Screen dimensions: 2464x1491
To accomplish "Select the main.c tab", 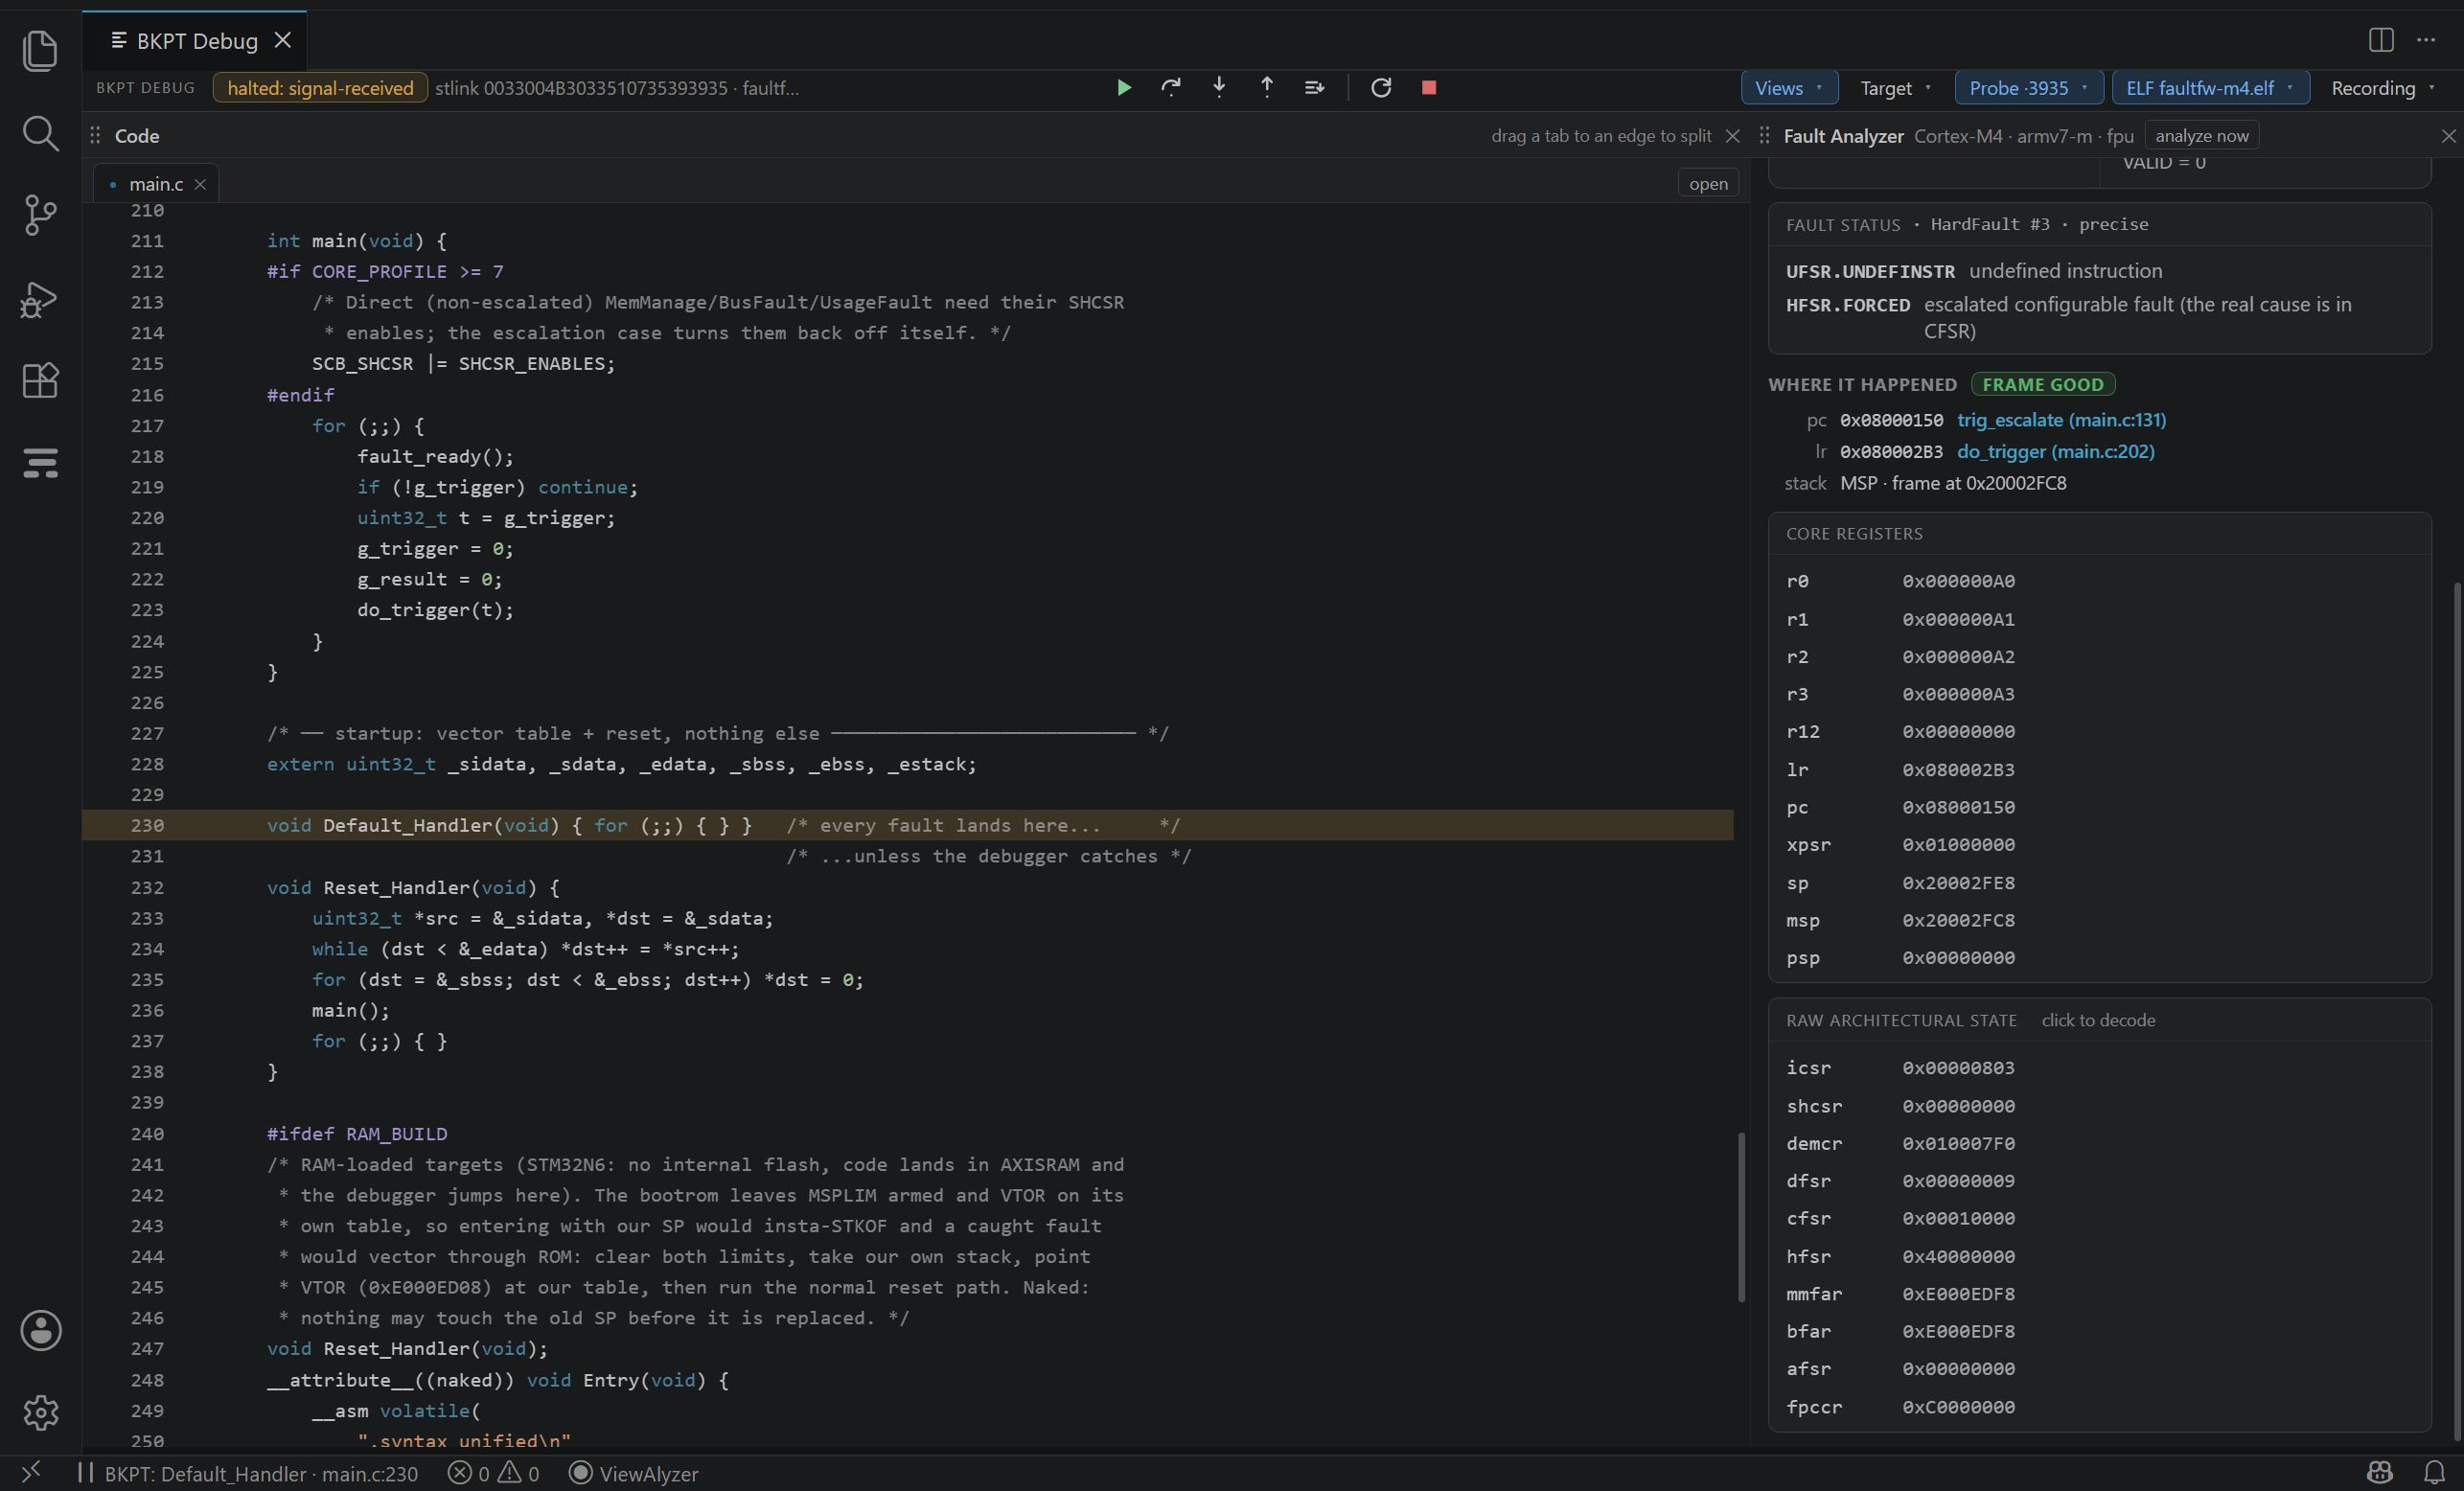I will pyautogui.click(x=156, y=184).
